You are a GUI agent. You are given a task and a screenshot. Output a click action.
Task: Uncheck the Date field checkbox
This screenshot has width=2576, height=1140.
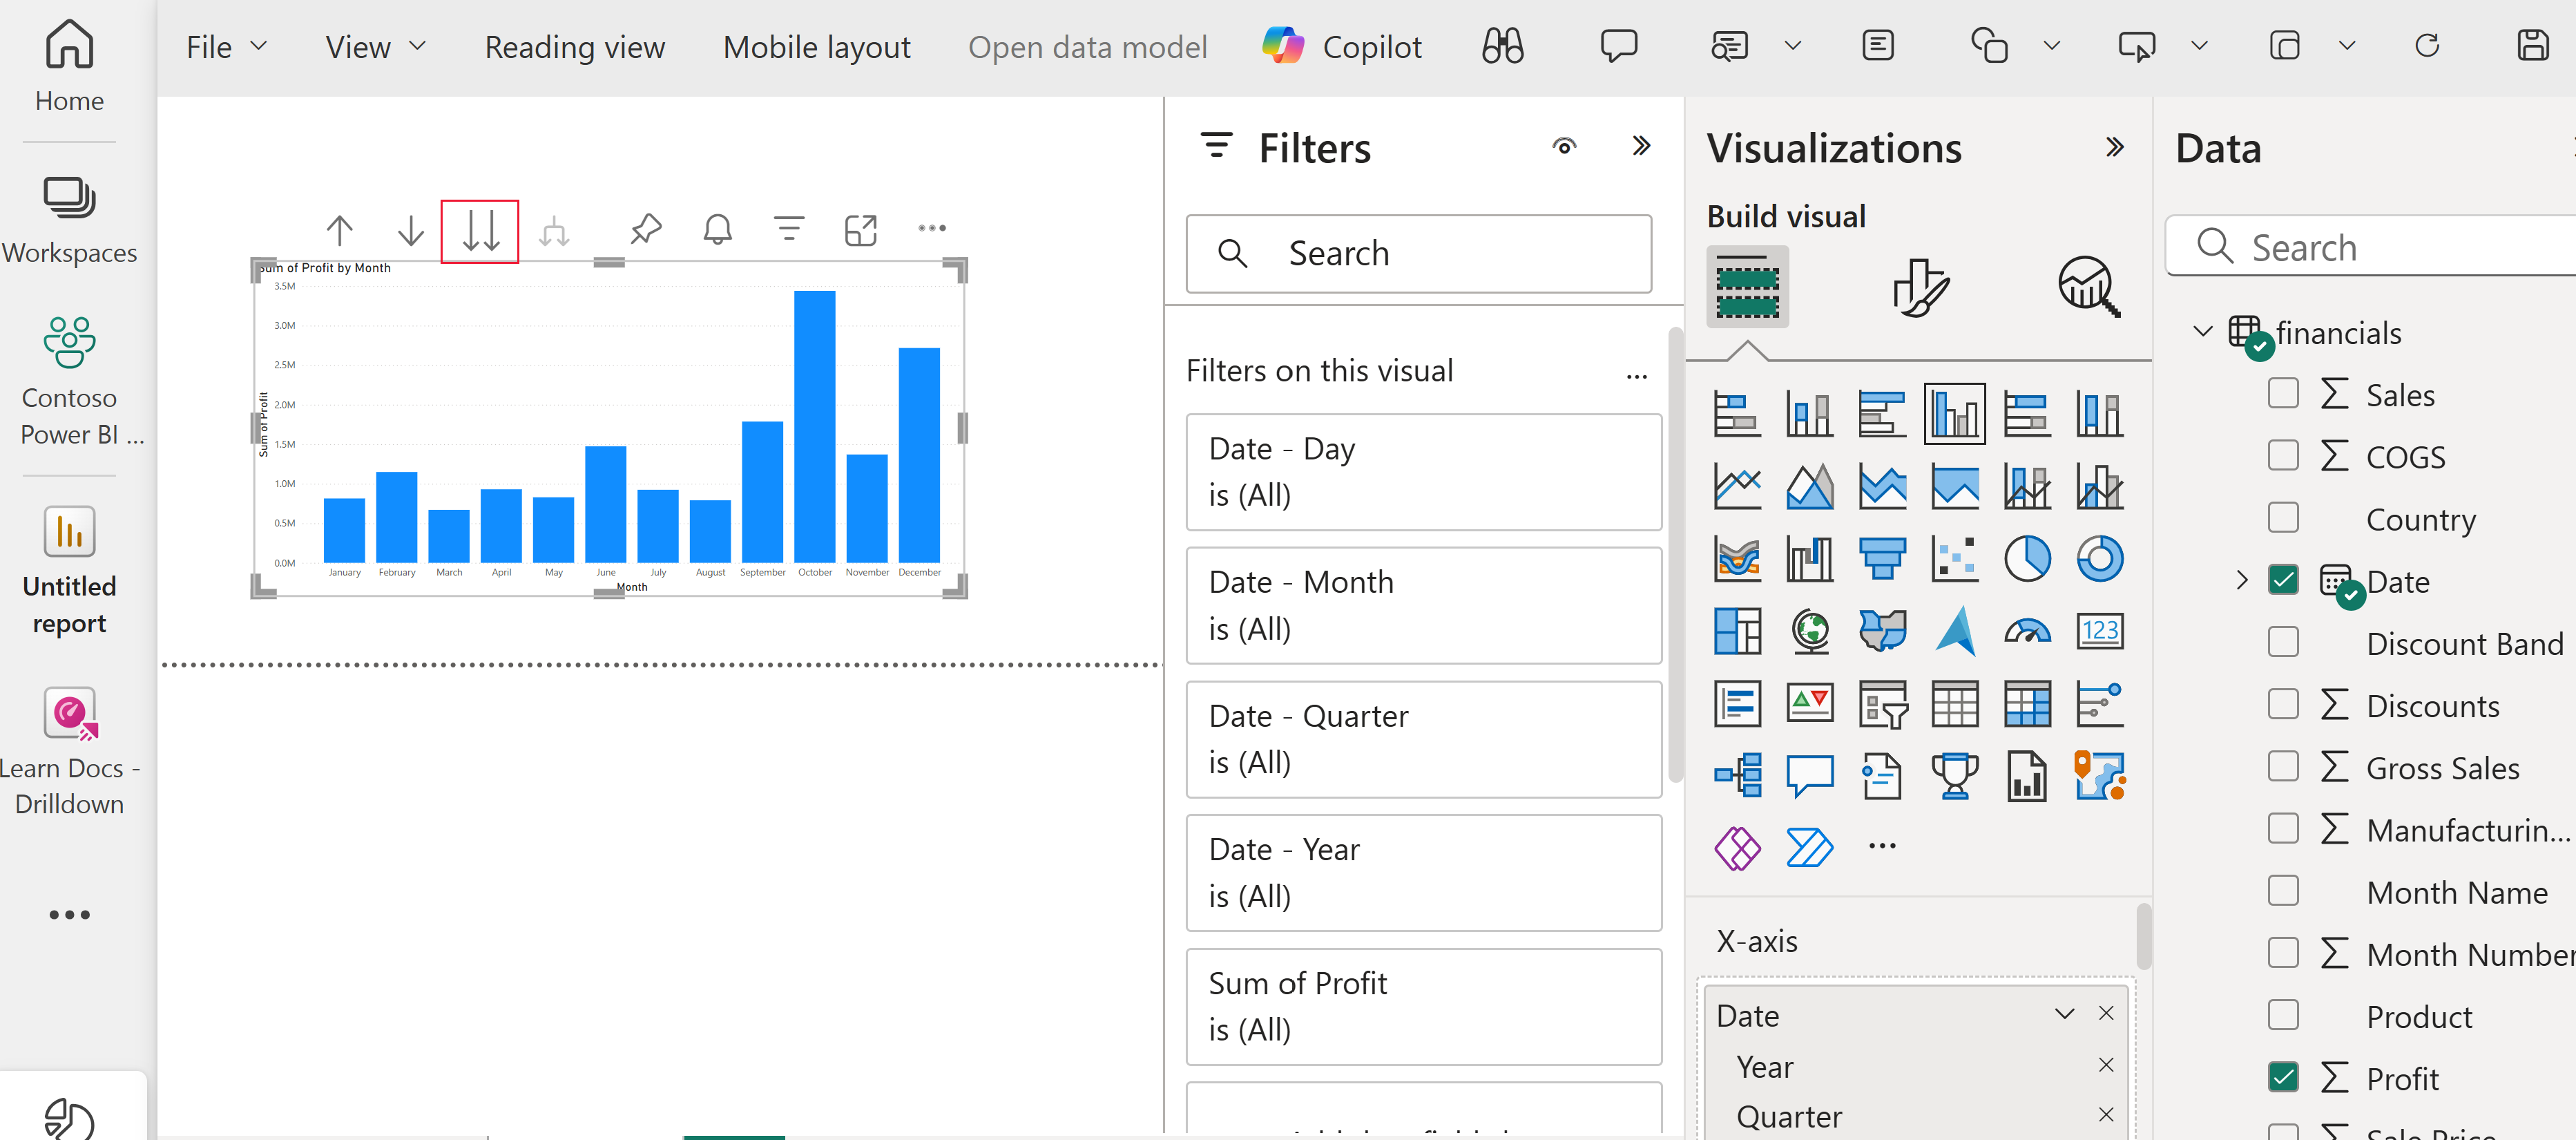tap(2283, 580)
